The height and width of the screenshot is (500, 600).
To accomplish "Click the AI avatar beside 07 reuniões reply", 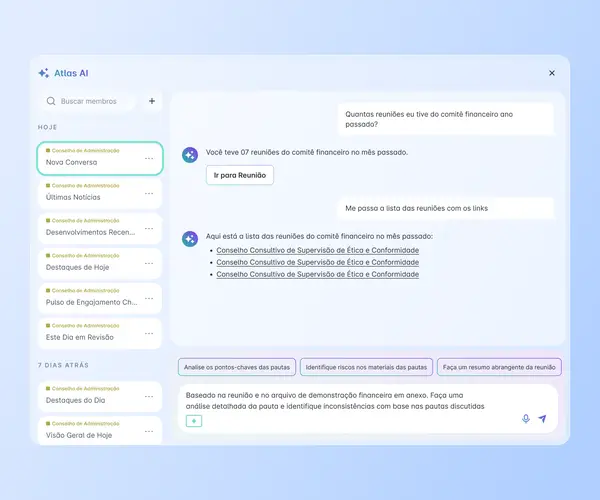I will pyautogui.click(x=190, y=155).
